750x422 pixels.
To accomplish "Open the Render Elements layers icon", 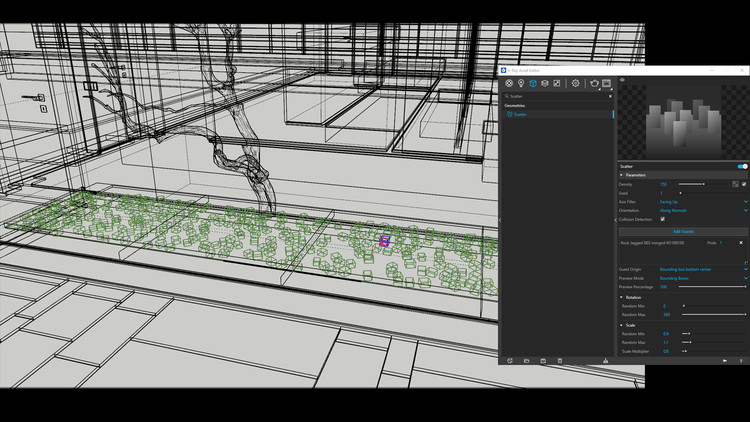I will click(x=545, y=84).
